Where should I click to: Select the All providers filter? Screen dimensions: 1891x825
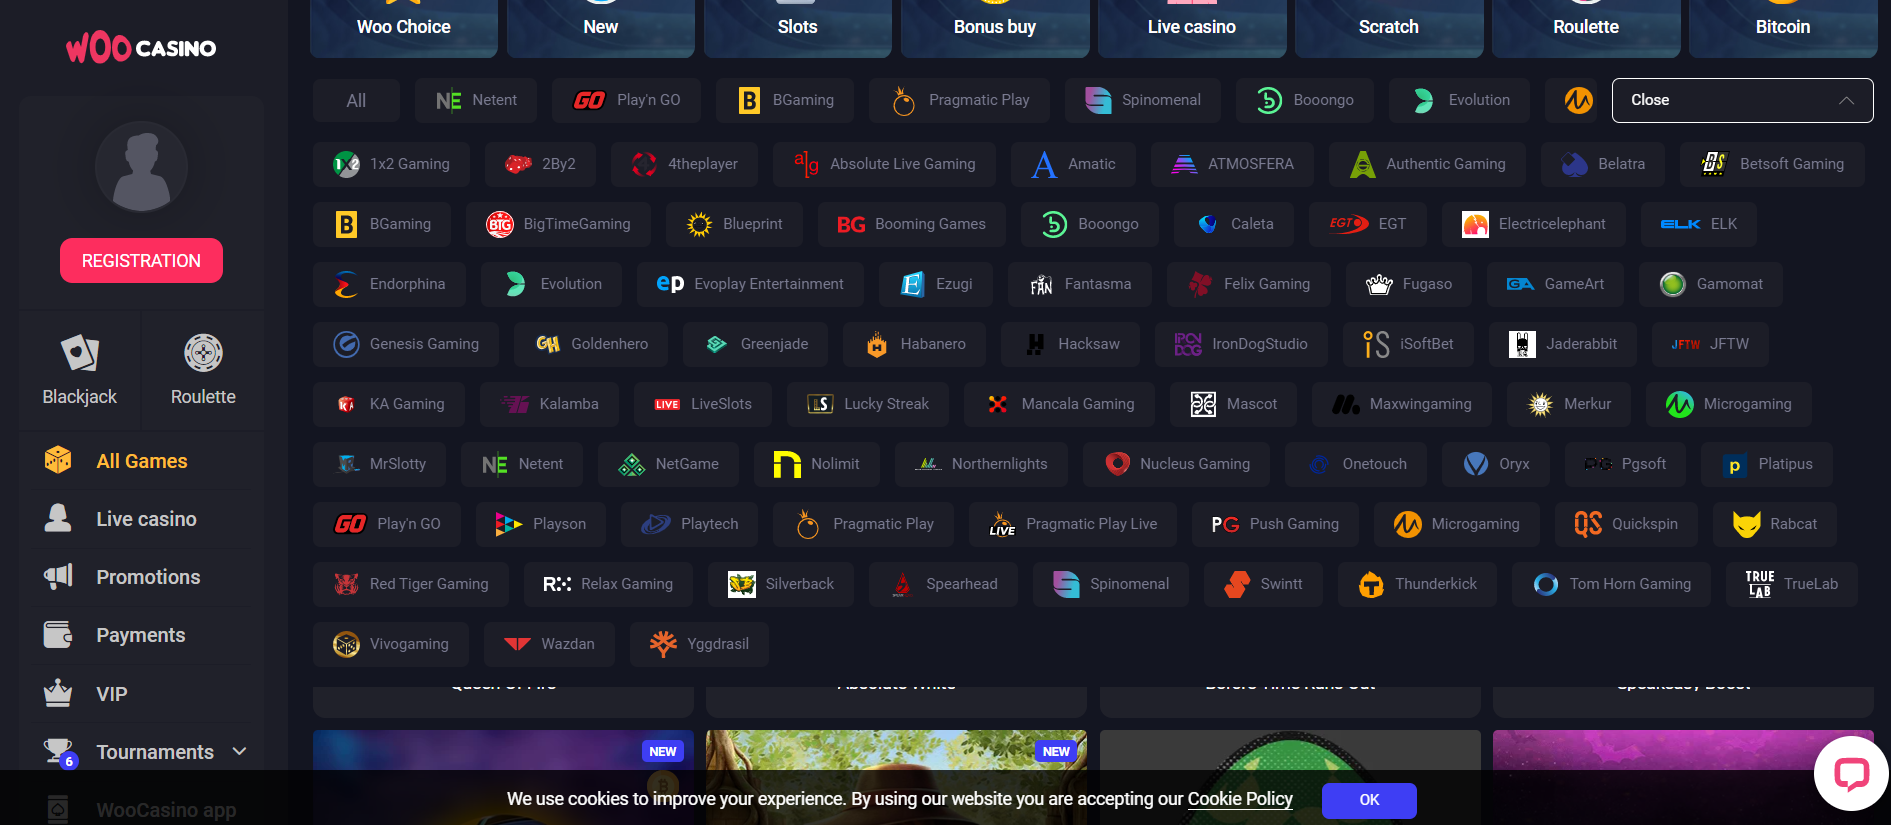(356, 100)
